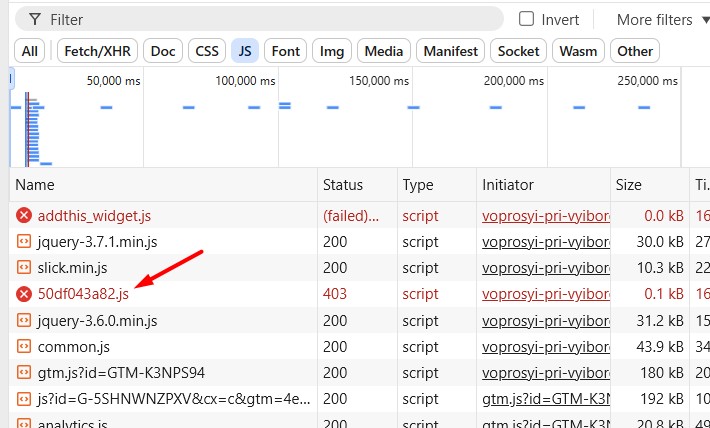Filter requests by Other type

click(x=635, y=51)
